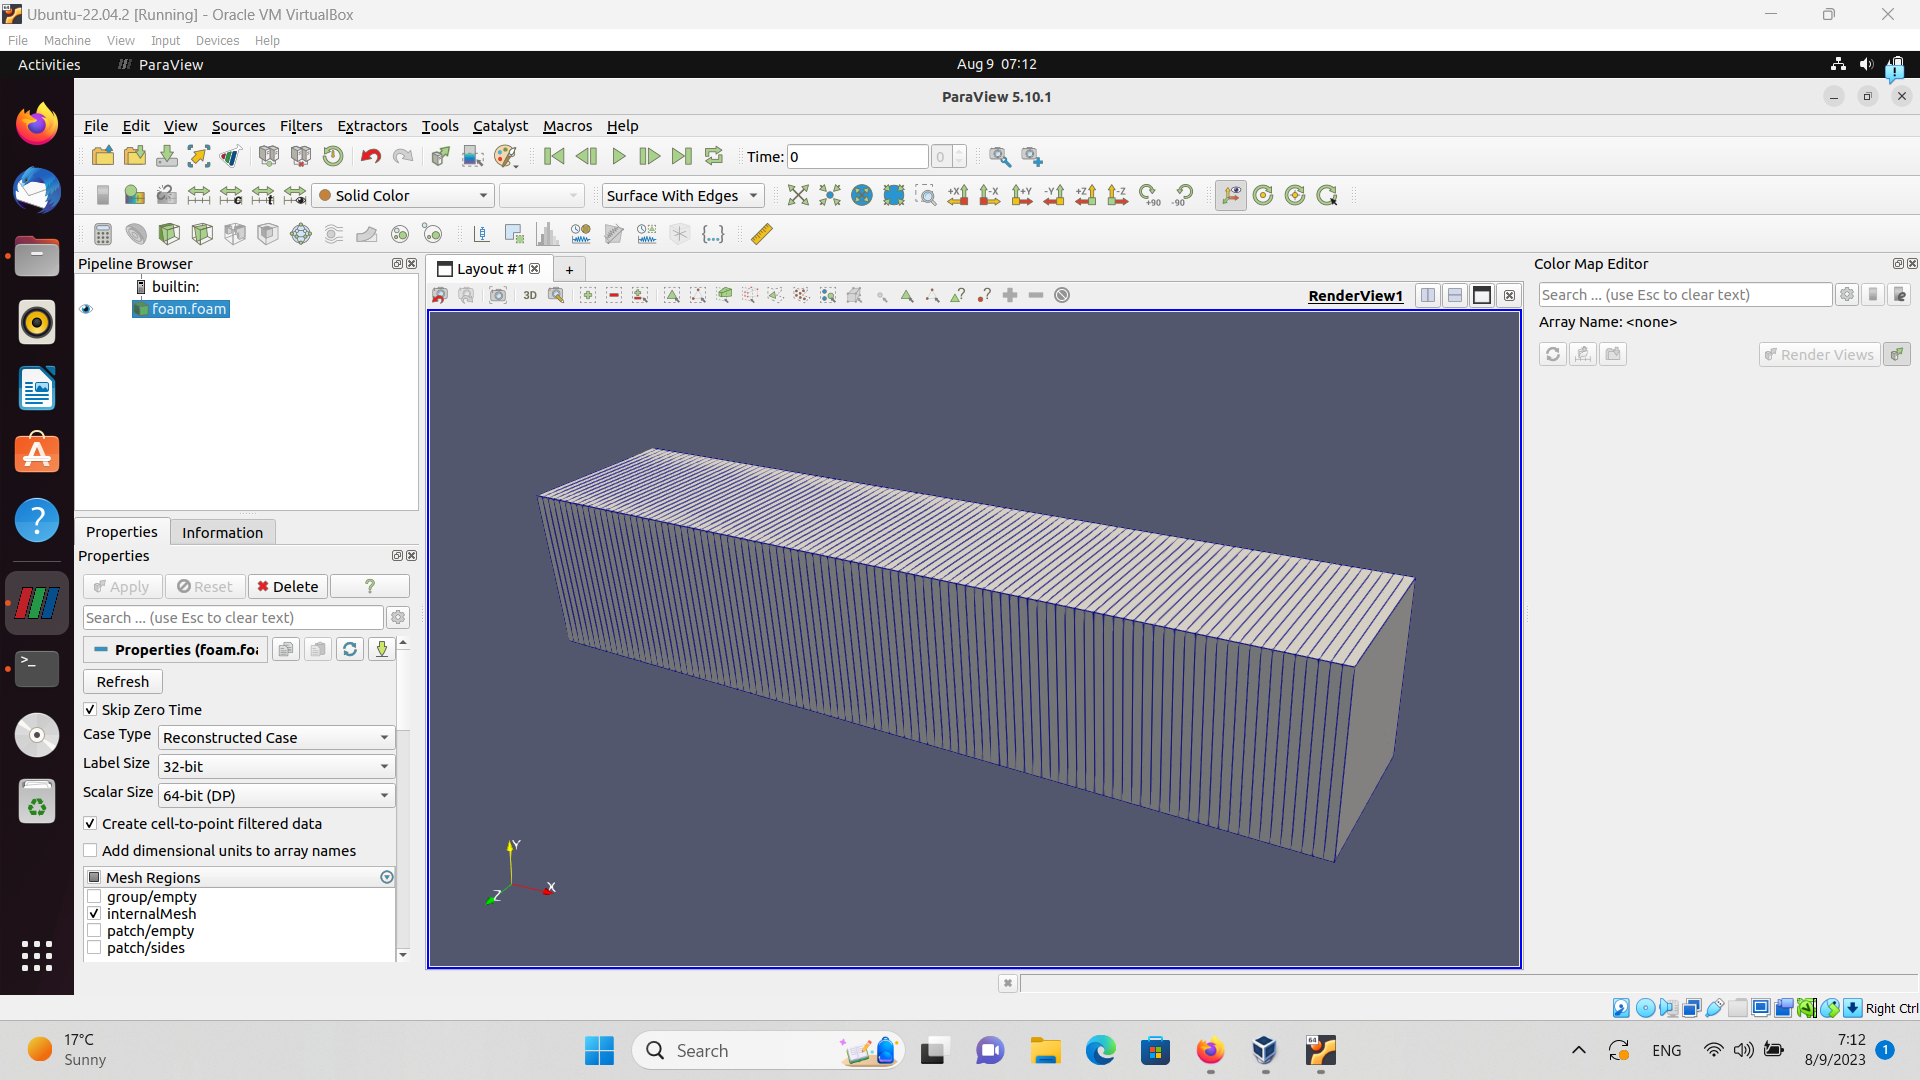This screenshot has width=1920, height=1080.
Task: Click Zoom to Box magnifier icon
Action: 926,196
